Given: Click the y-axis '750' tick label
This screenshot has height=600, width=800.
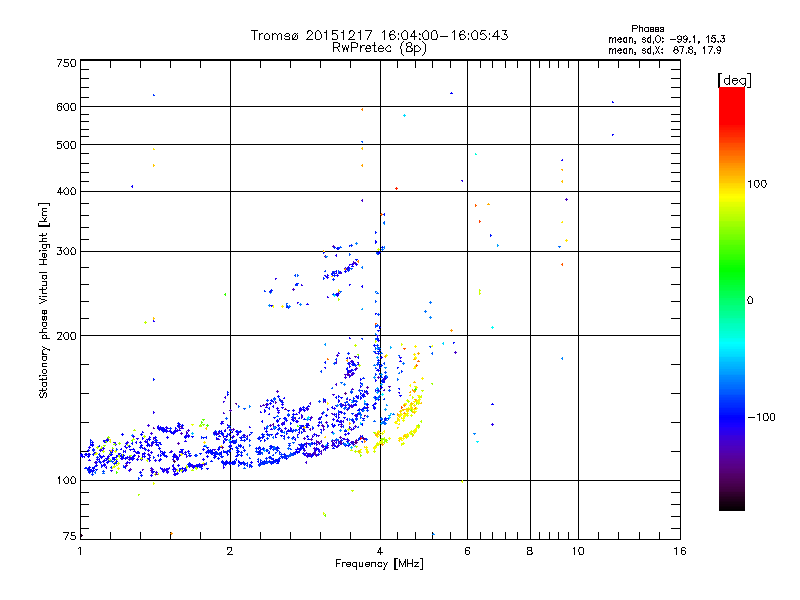Looking at the screenshot, I should pos(67,63).
